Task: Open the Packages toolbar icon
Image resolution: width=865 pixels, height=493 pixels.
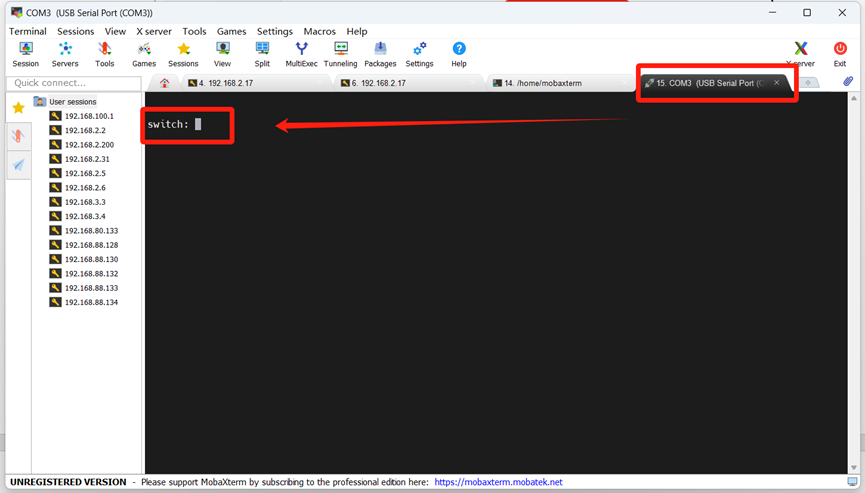Action: coord(380,54)
